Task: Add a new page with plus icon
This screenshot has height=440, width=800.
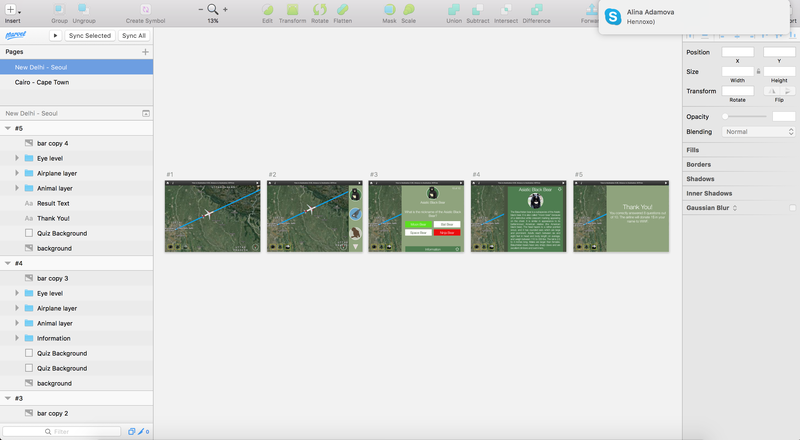Action: pos(145,51)
